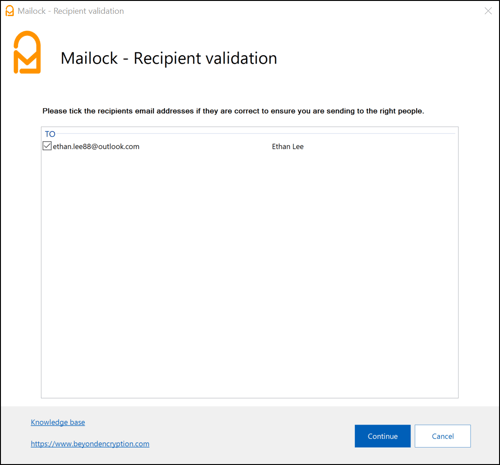500x465 pixels.
Task: Open the https://www.beyondencryption.com link
Action: click(90, 444)
